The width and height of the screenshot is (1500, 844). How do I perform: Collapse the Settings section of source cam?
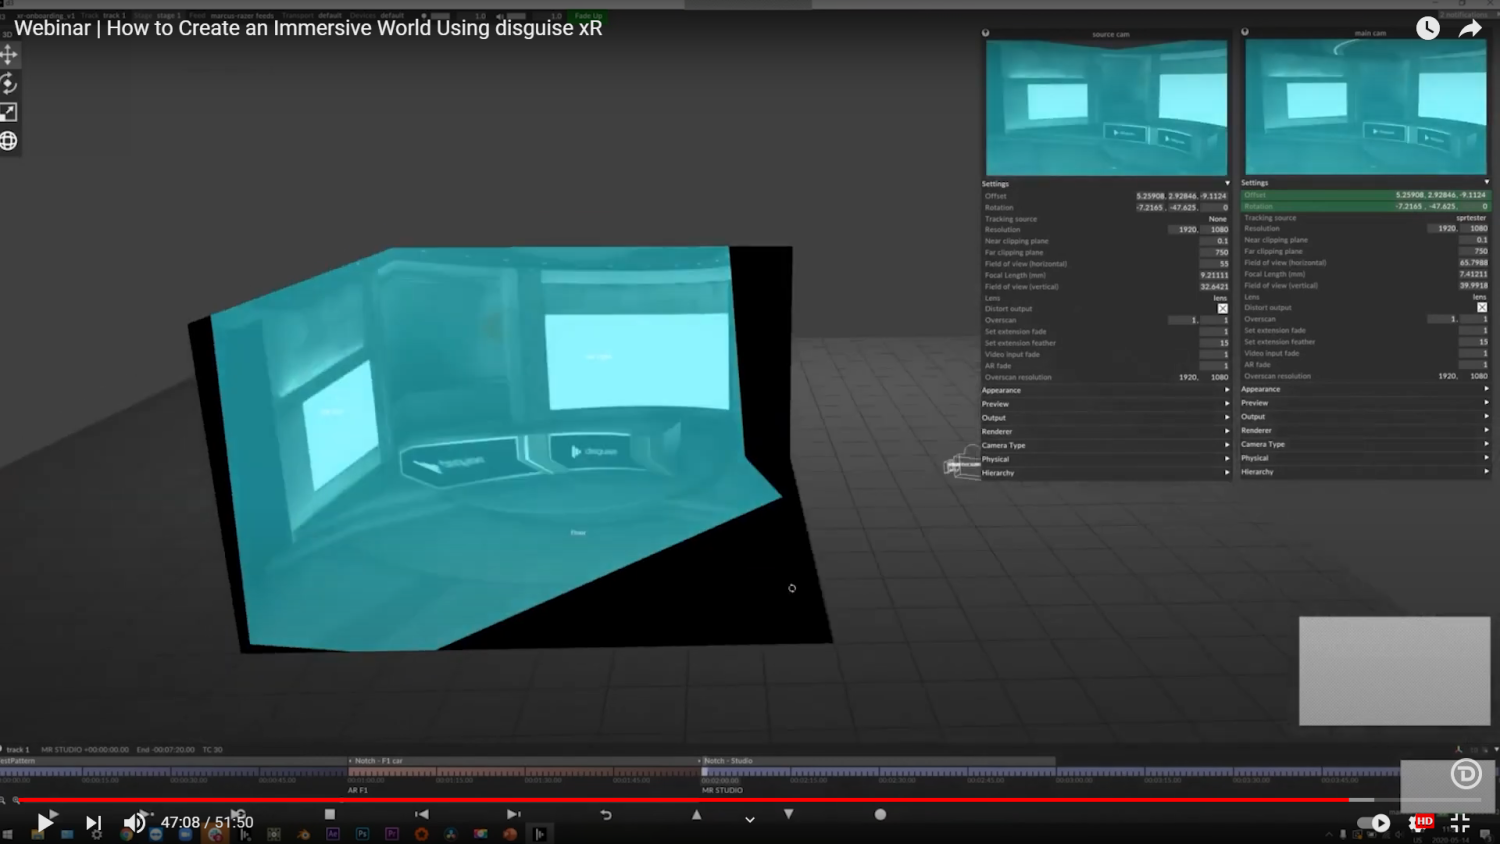tap(1105, 184)
